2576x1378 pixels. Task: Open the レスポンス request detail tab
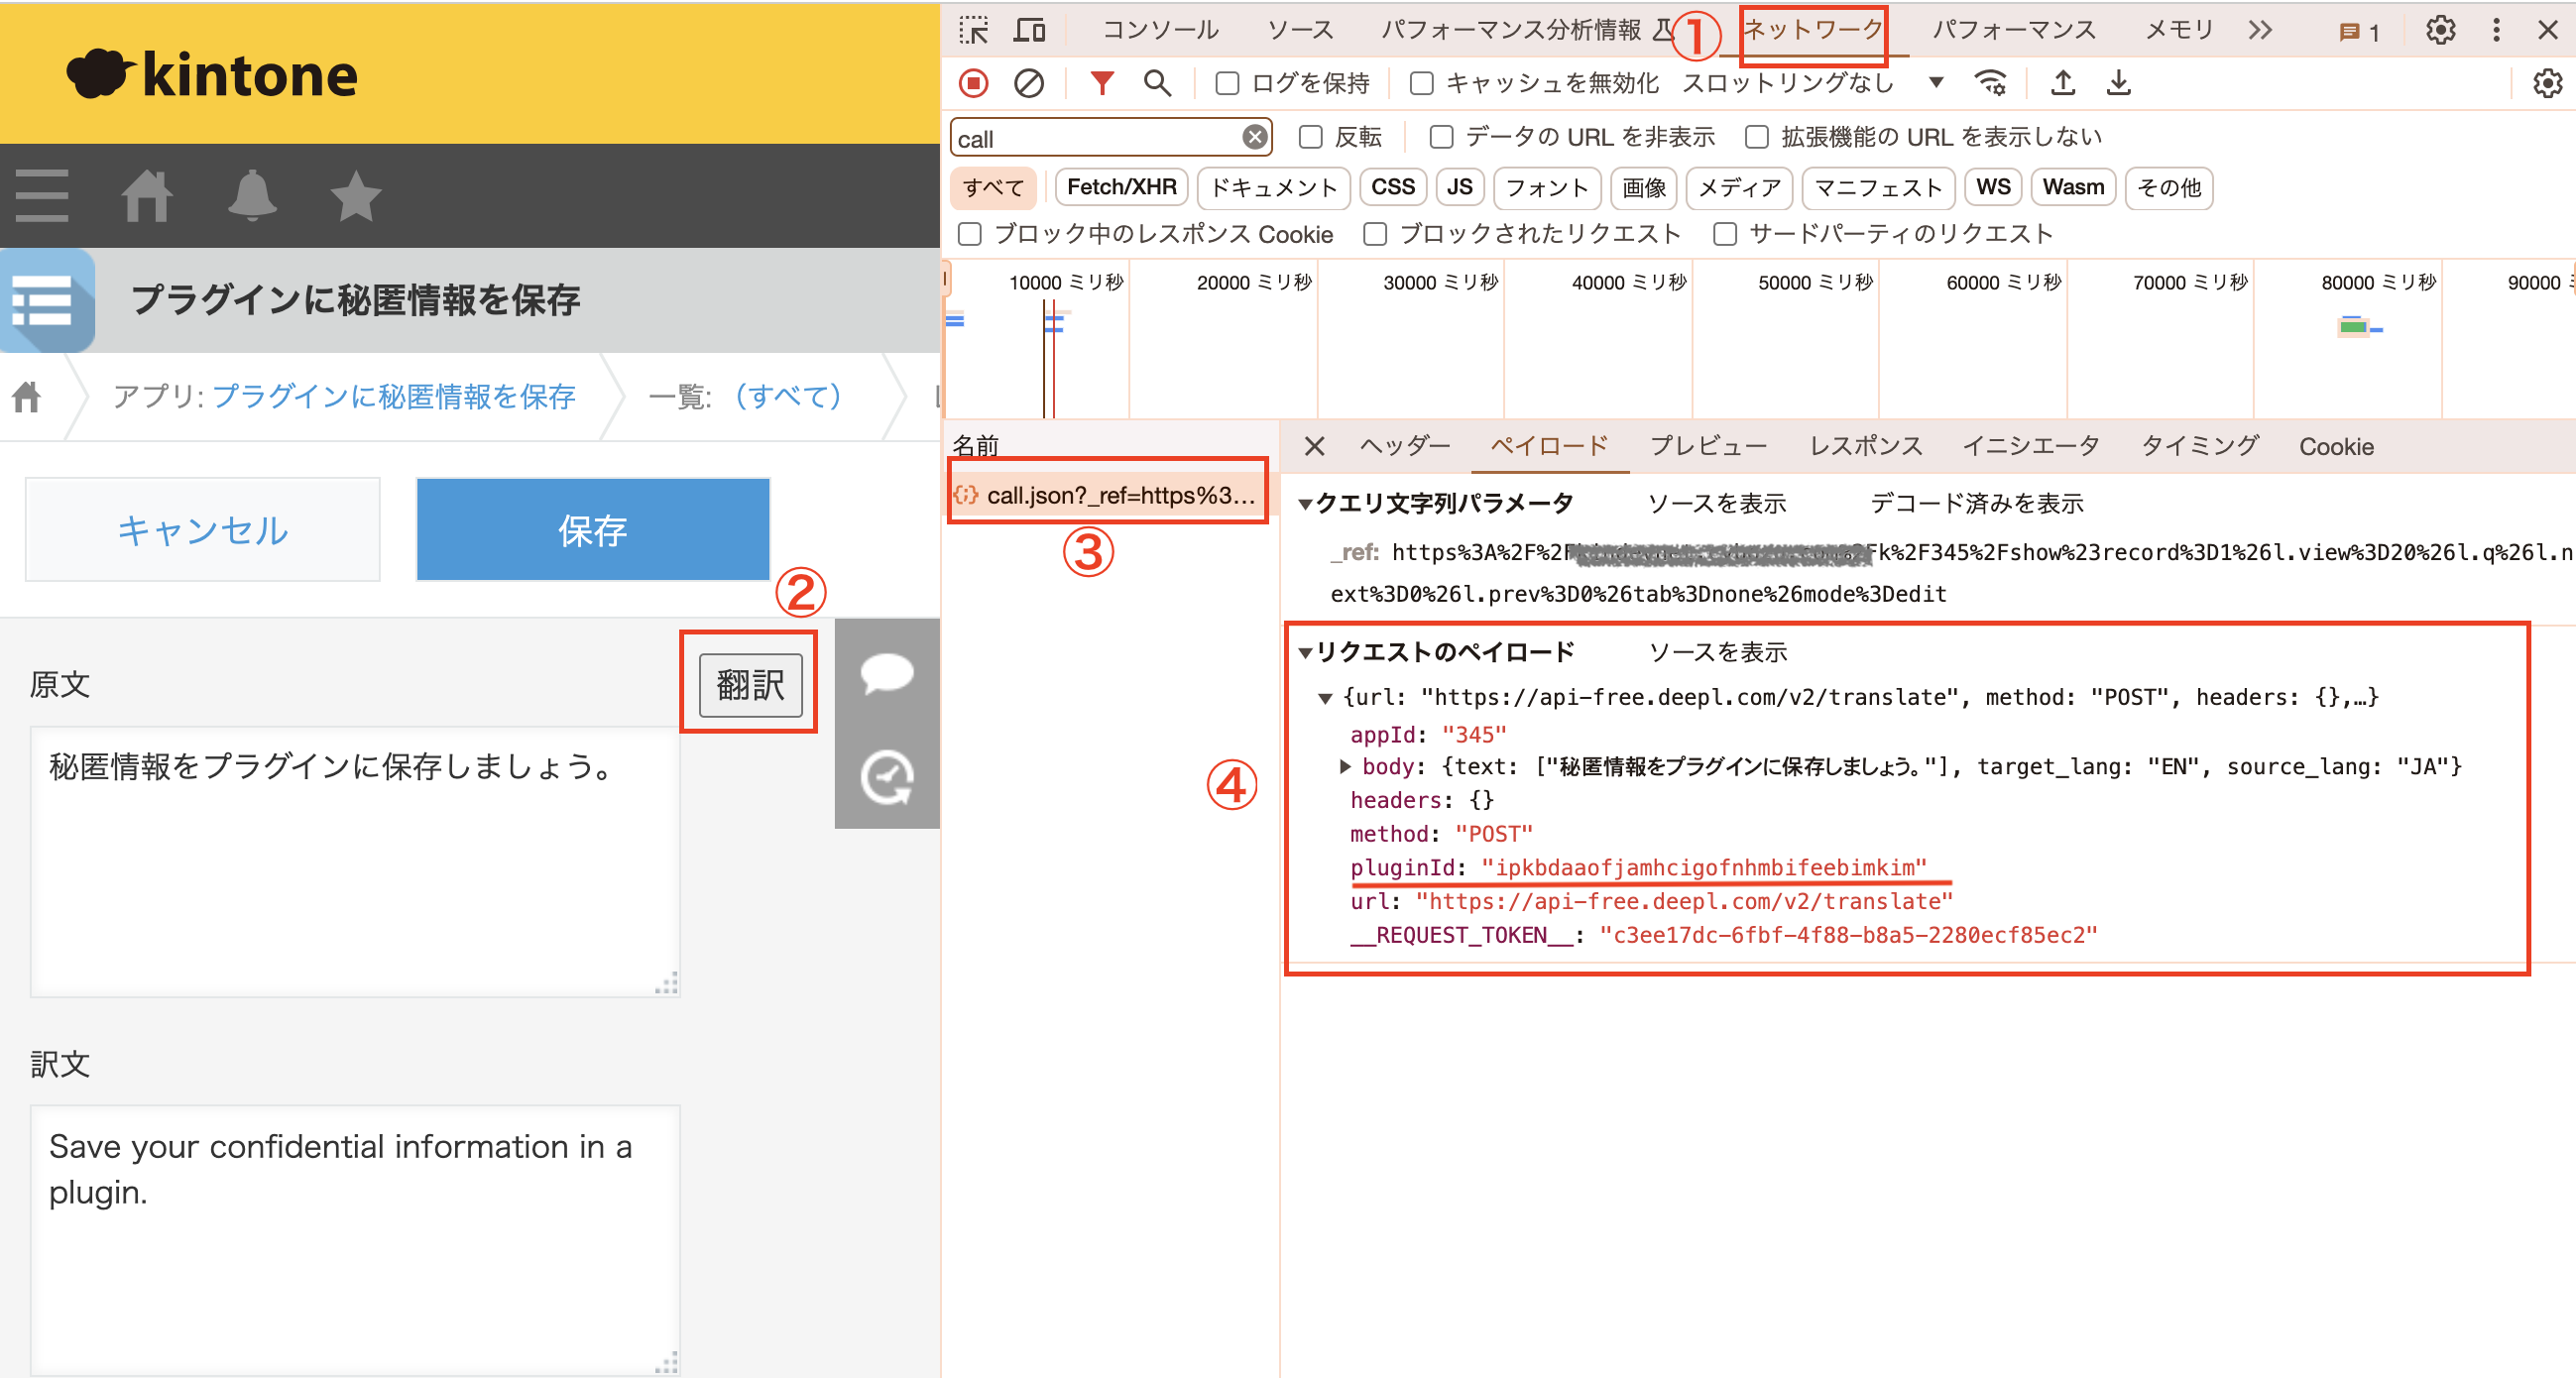pyautogui.click(x=1866, y=446)
